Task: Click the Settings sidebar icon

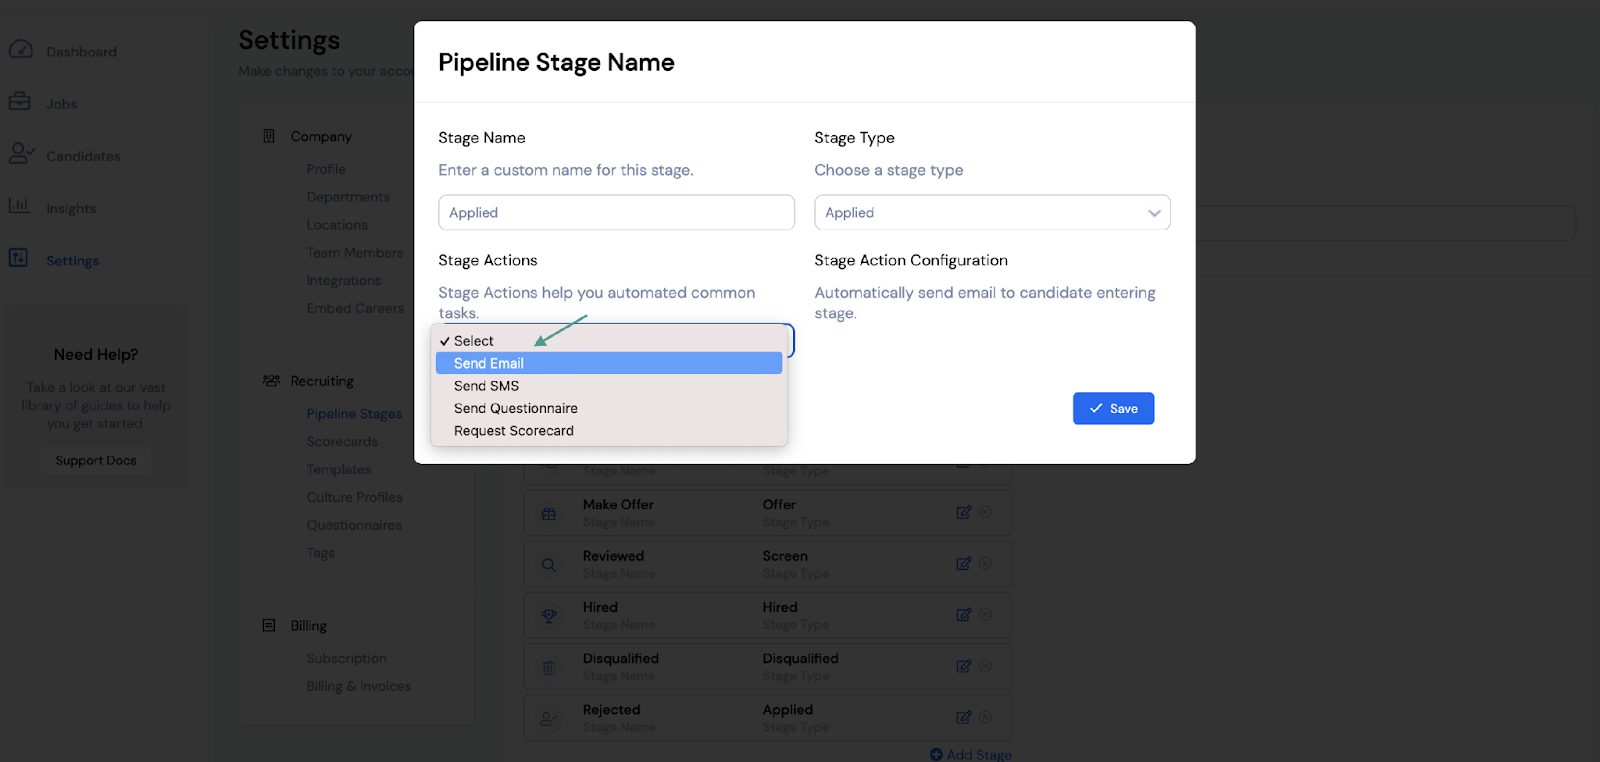Action: pyautogui.click(x=19, y=258)
